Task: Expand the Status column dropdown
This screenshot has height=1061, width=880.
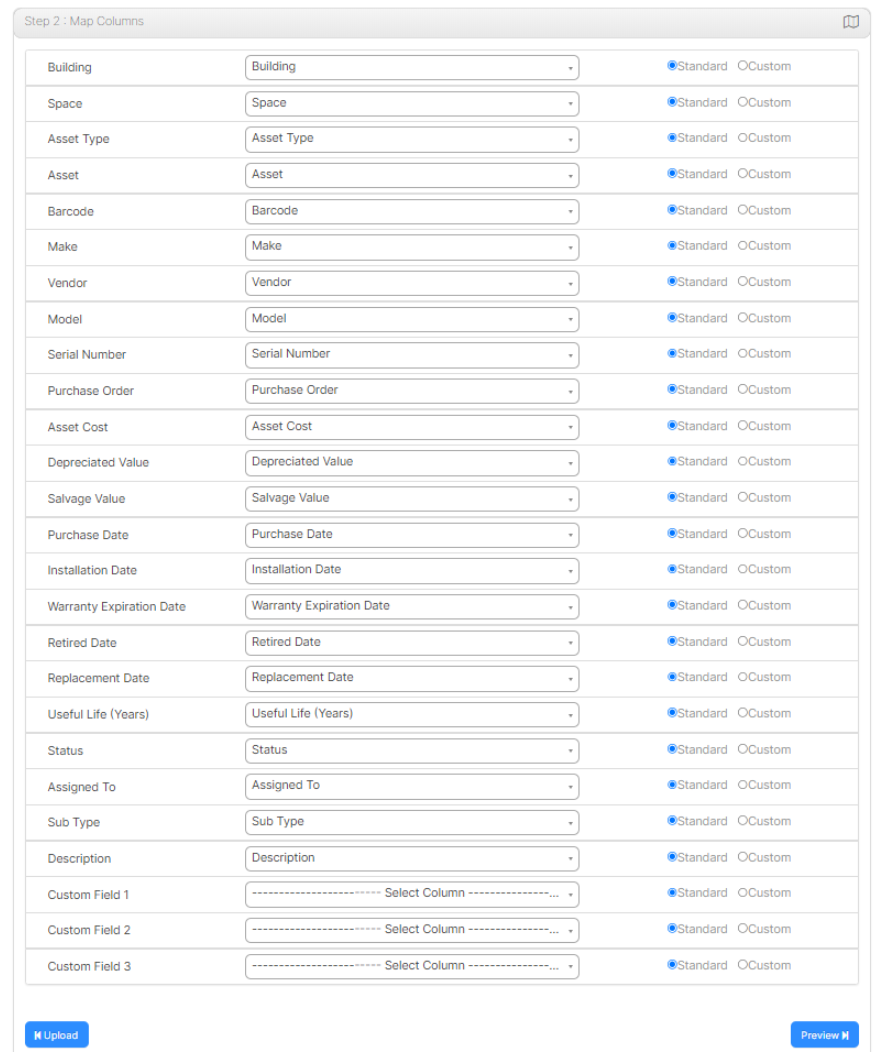Action: (412, 750)
